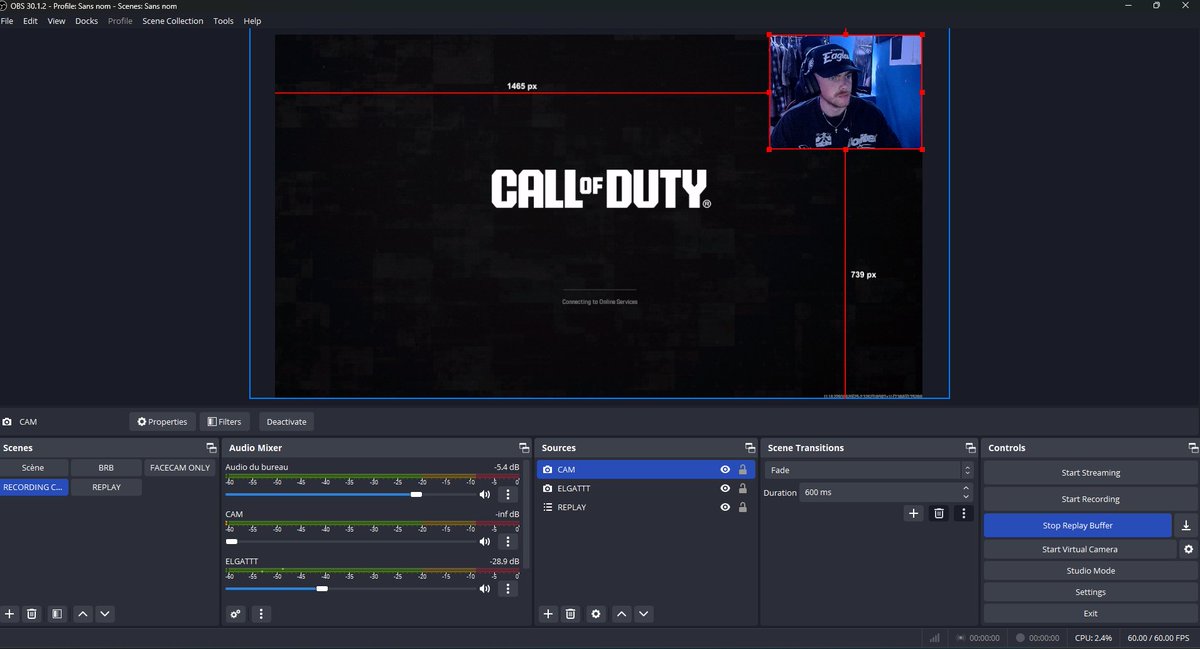
Task: Click Start Recording button
Action: 1090,499
